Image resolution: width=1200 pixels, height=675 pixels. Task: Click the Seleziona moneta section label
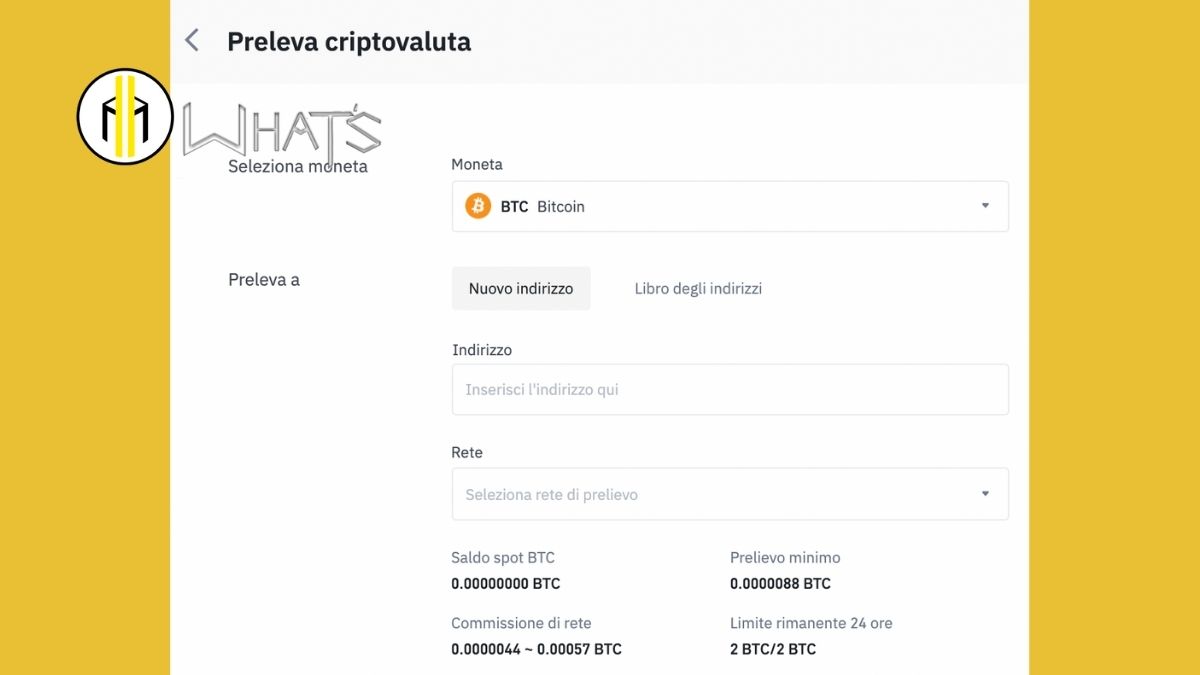click(297, 166)
